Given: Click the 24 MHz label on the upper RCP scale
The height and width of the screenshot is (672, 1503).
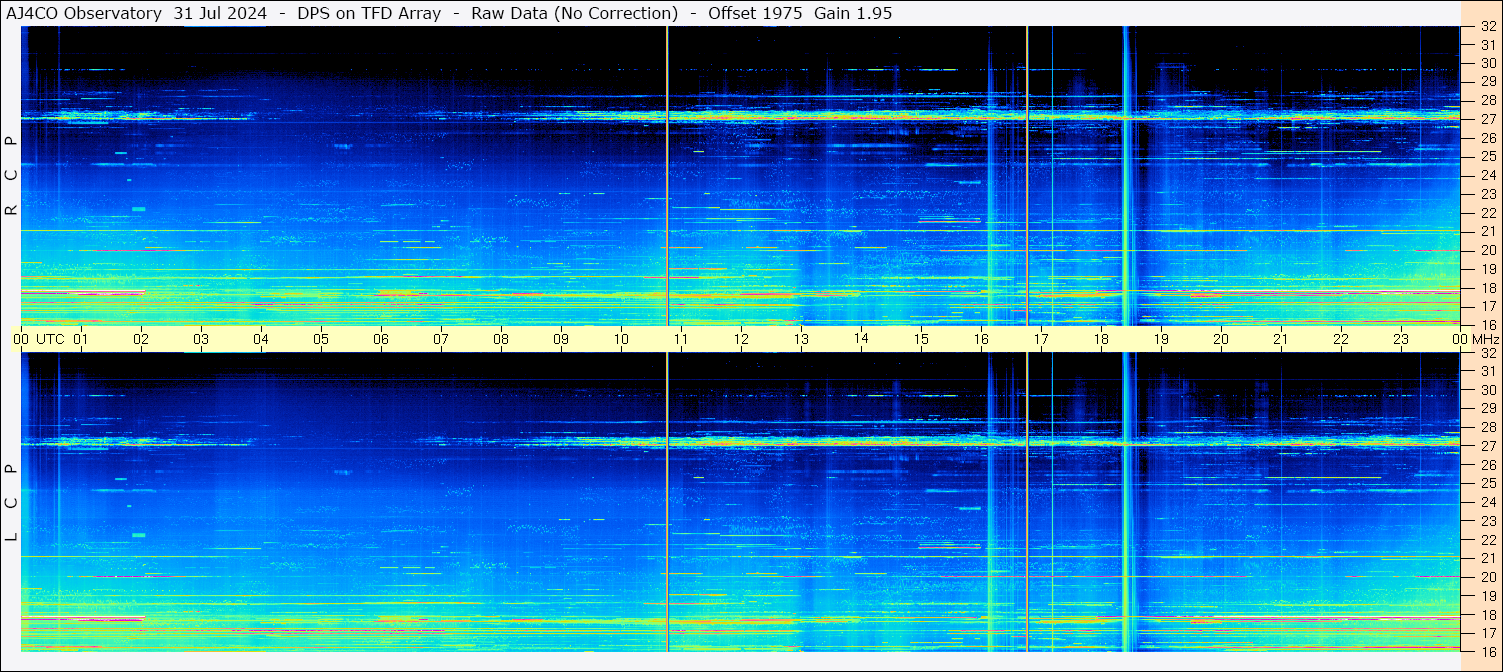Looking at the screenshot, I should [1487, 176].
